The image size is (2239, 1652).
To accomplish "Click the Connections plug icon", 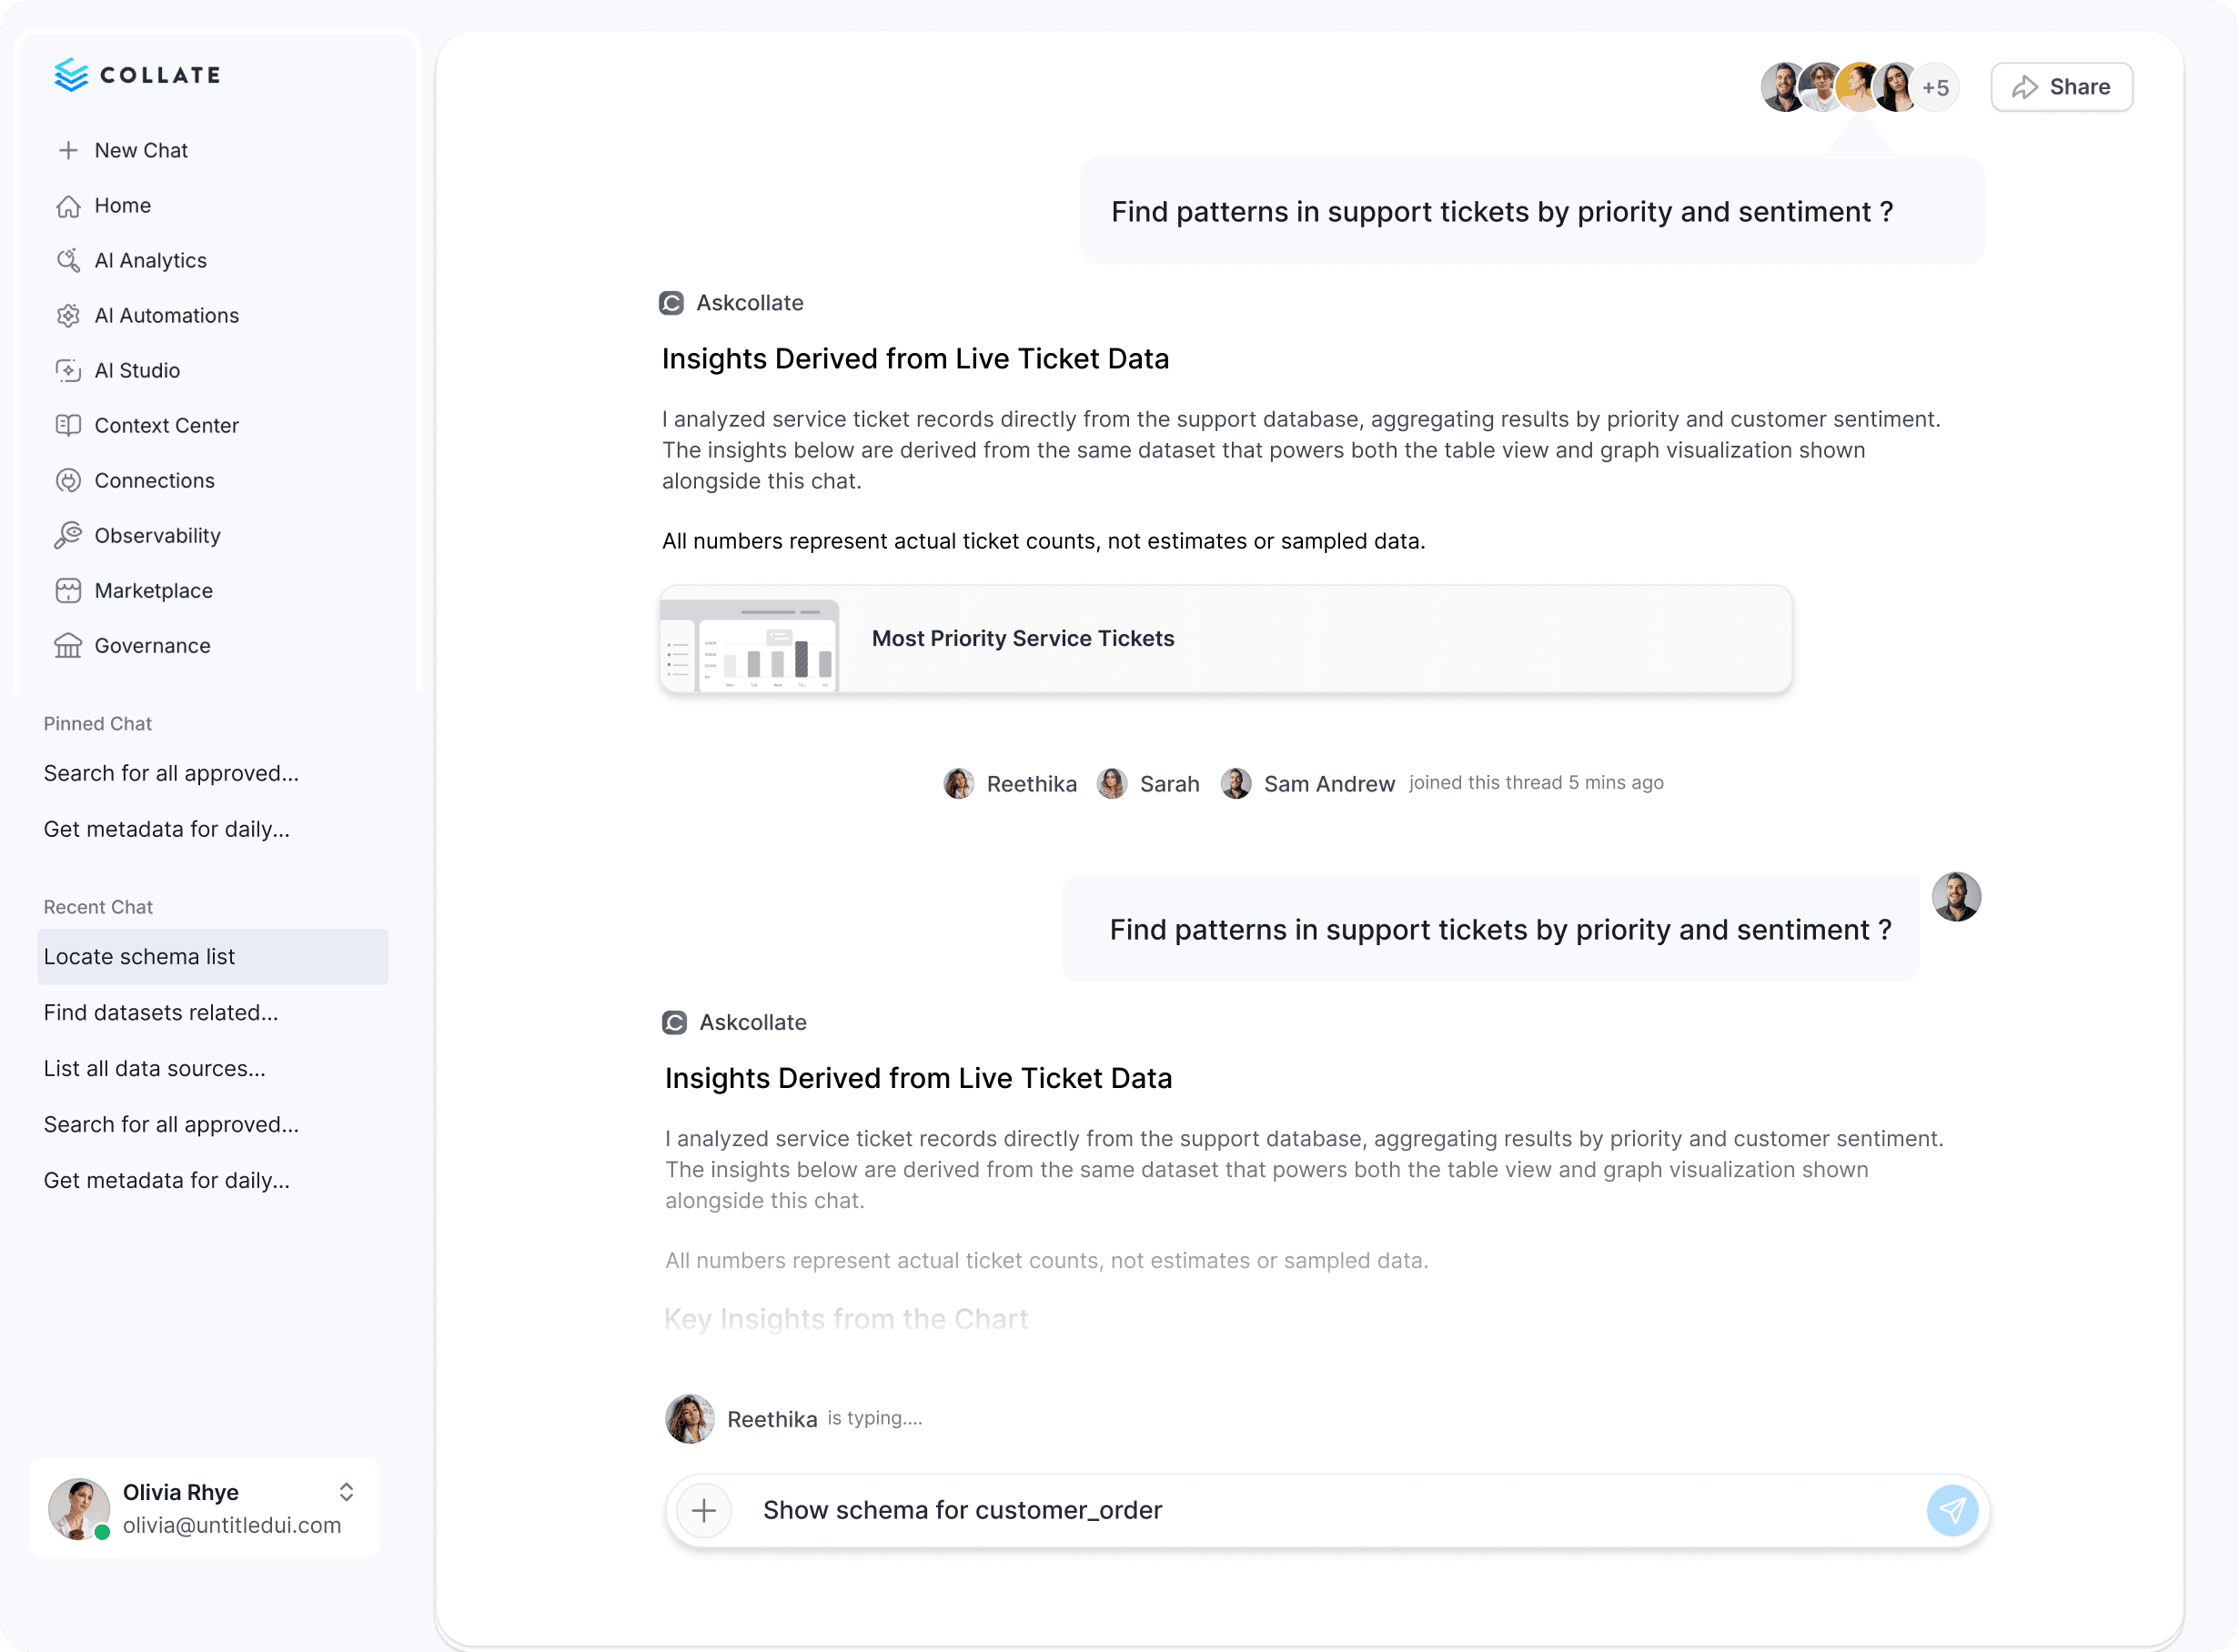I will click(68, 480).
